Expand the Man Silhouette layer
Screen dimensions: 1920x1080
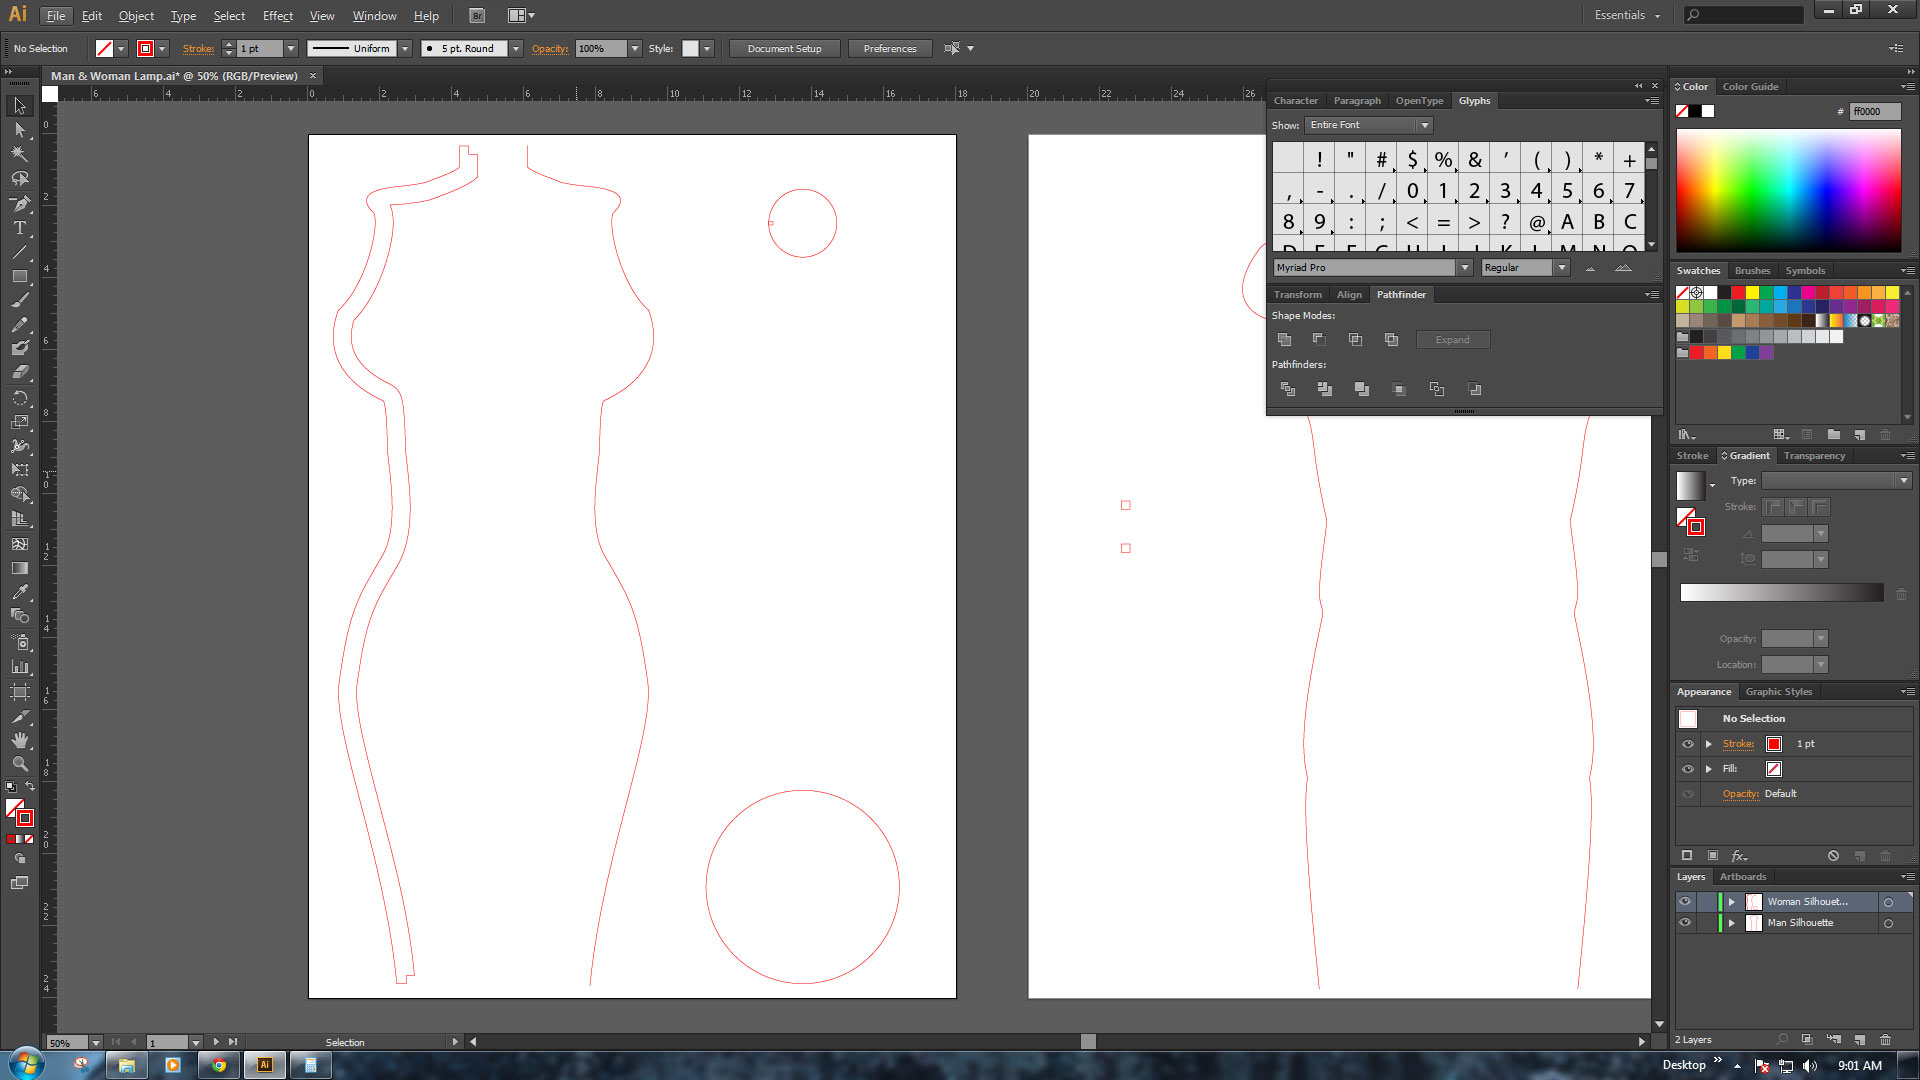1732,923
